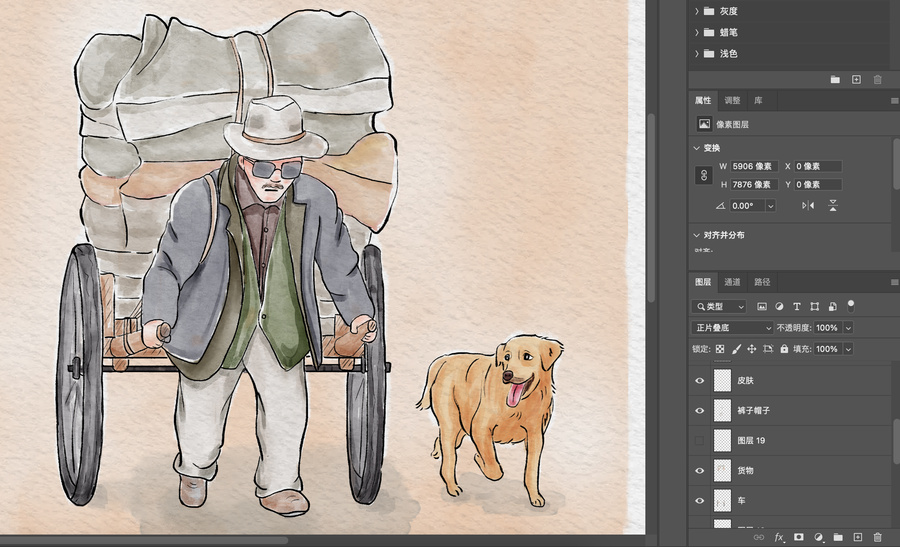The height and width of the screenshot is (547, 900).
Task: Open the rotation angle dropdown
Action: point(771,205)
